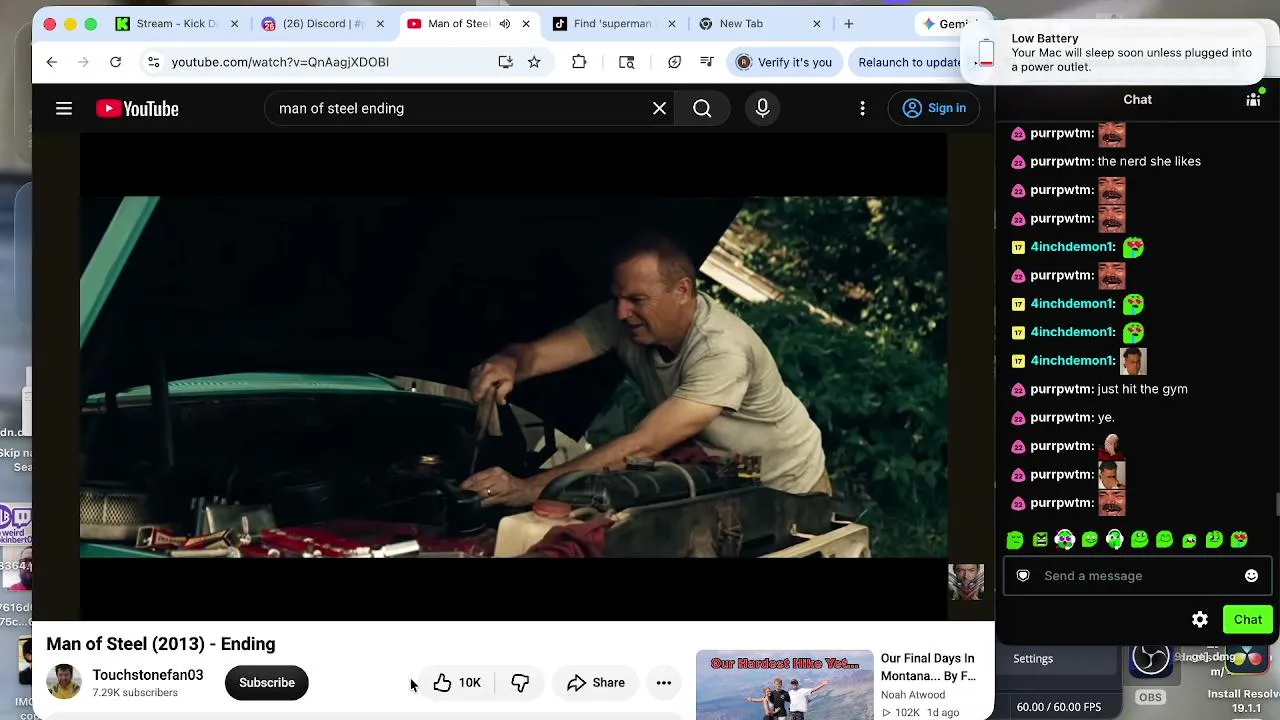Dislike the video with the thumbs-down button
This screenshot has width=1280, height=720.
coord(520,683)
